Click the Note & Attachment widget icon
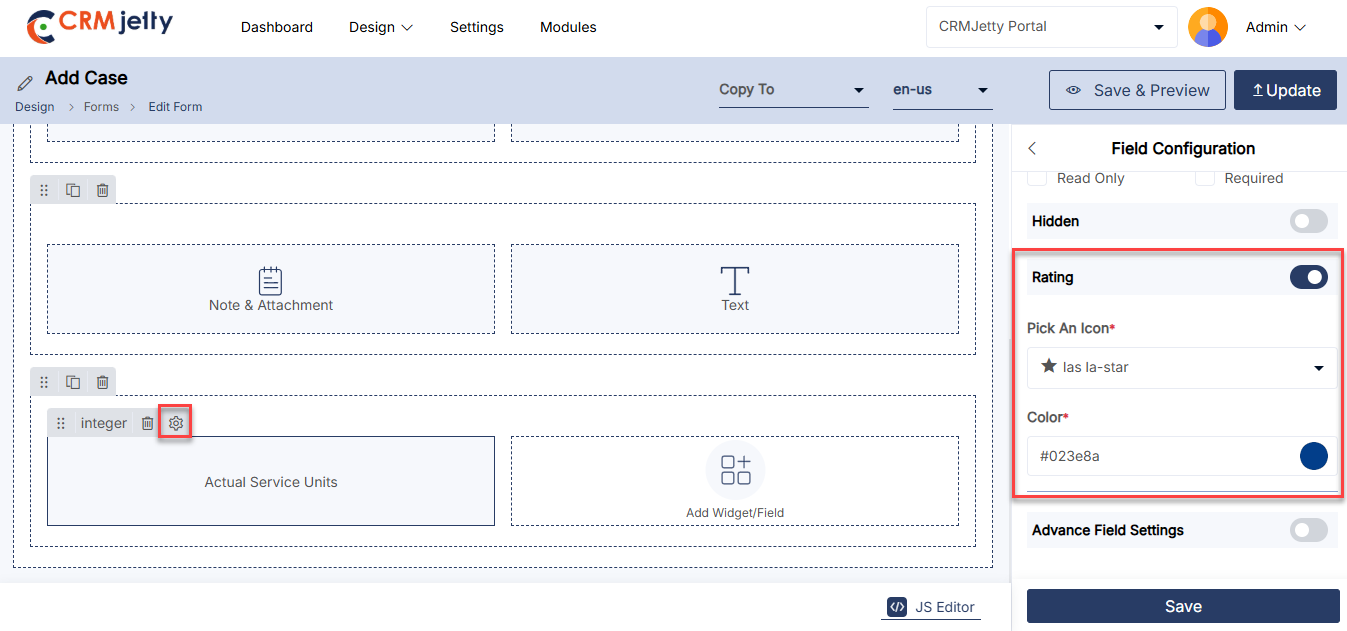Viewport: 1347px width, 631px height. pos(270,280)
